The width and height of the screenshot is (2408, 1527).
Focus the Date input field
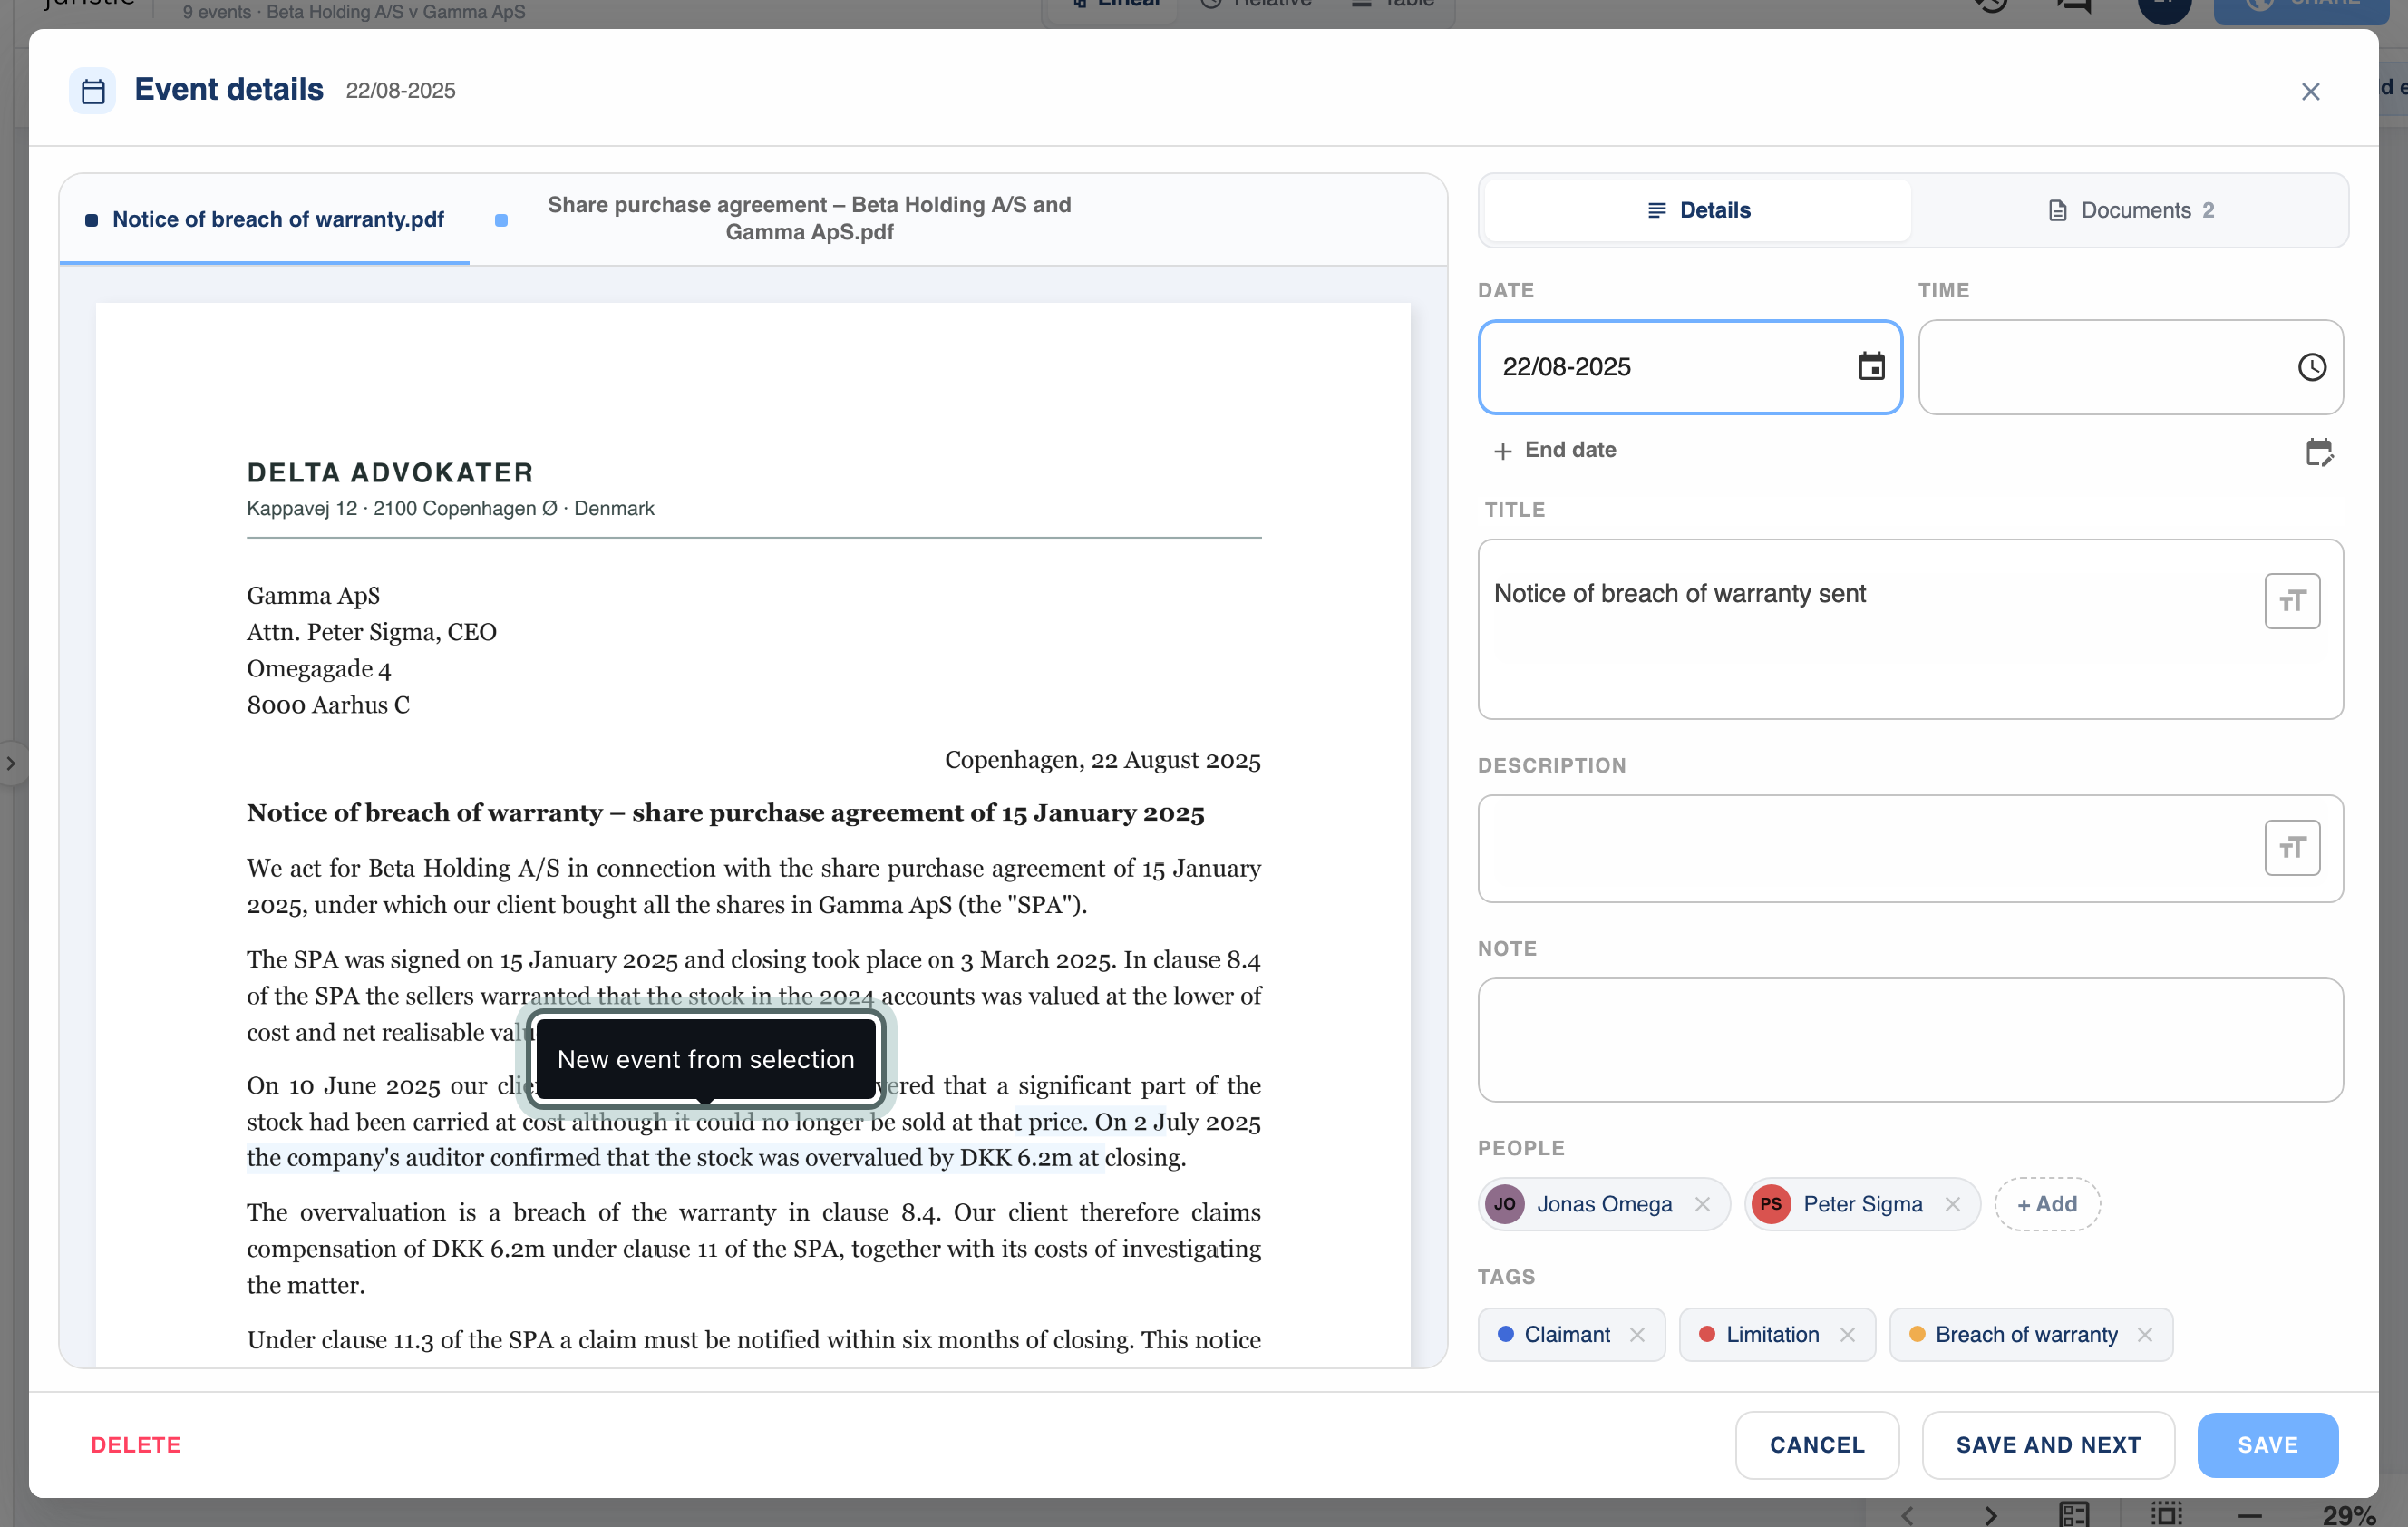pyautogui.click(x=1689, y=367)
